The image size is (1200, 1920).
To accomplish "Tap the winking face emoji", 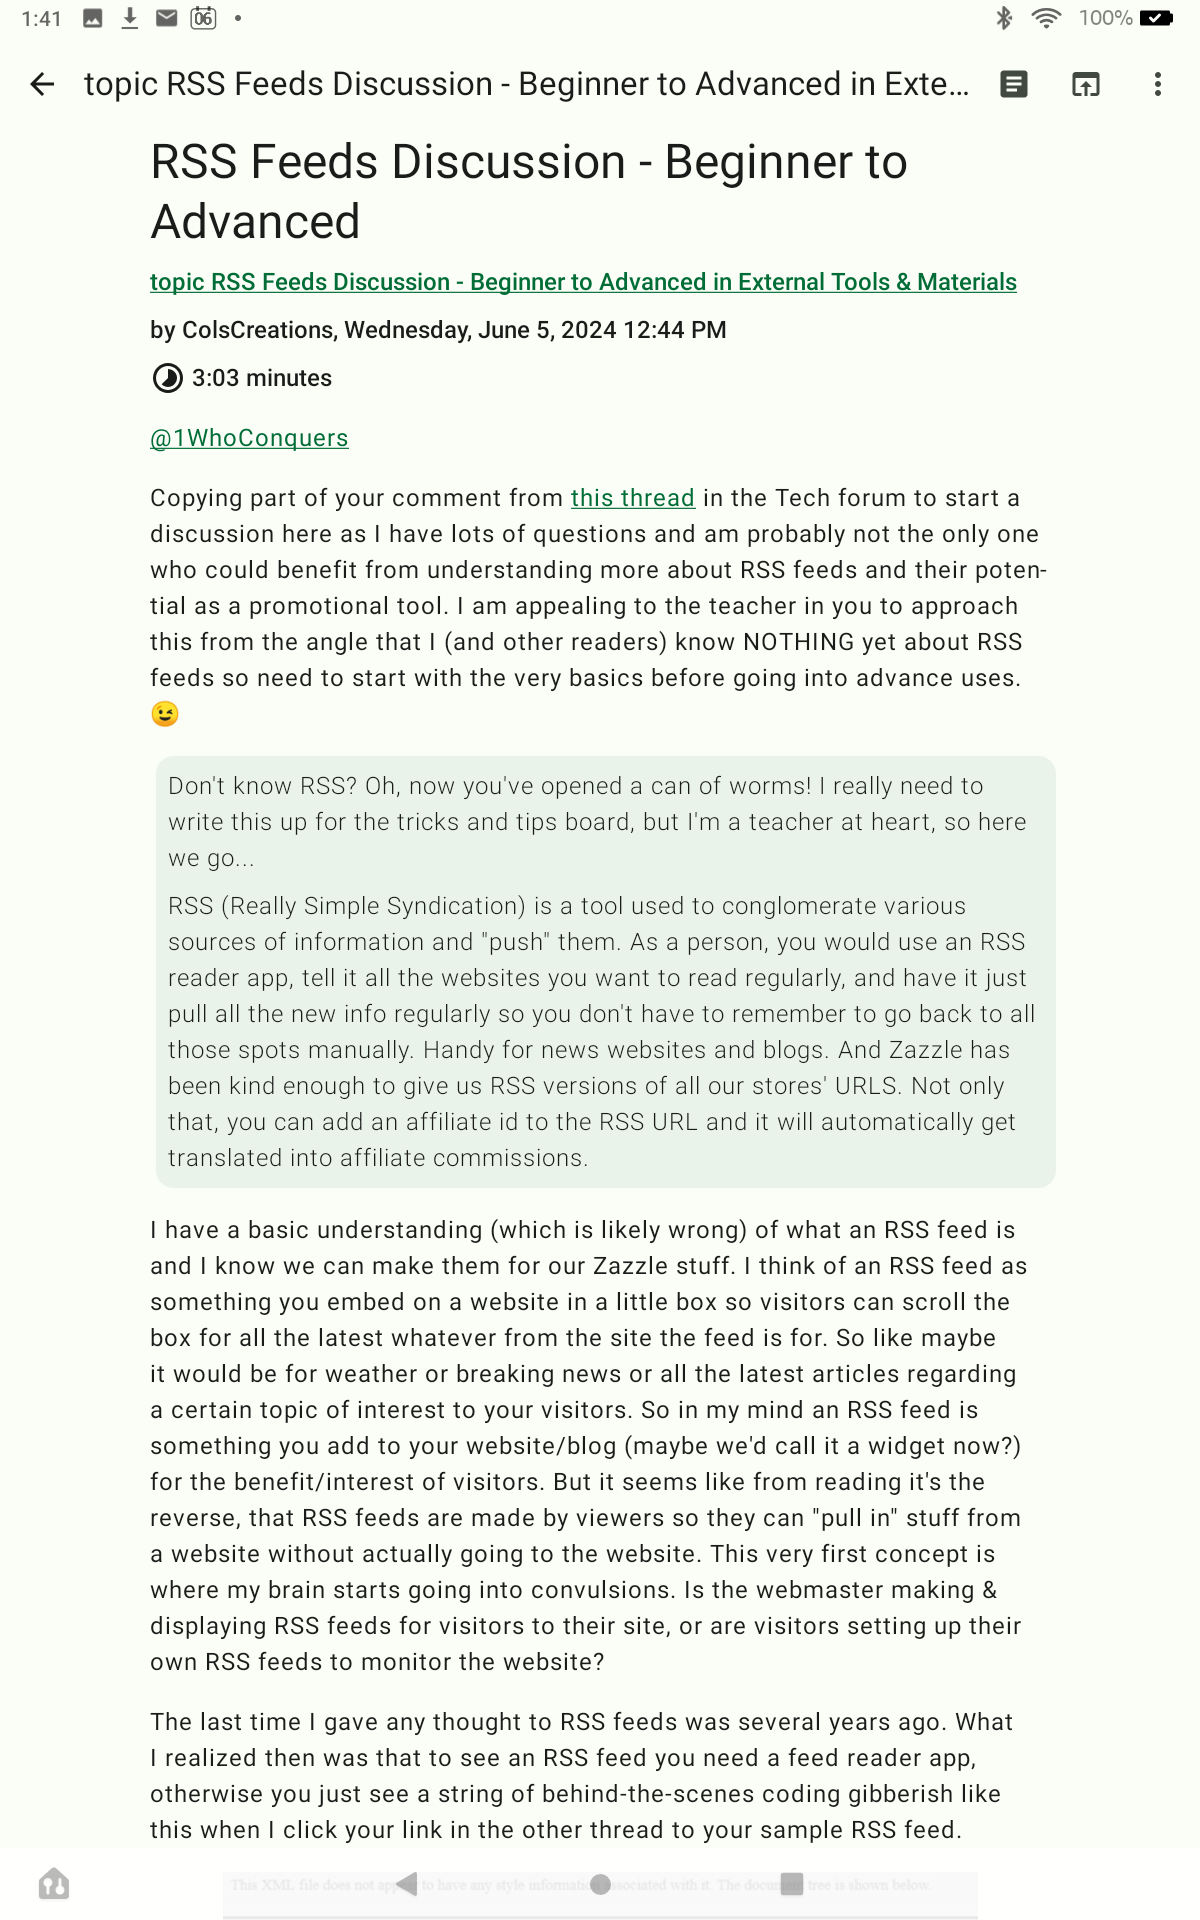I will pyautogui.click(x=165, y=714).
